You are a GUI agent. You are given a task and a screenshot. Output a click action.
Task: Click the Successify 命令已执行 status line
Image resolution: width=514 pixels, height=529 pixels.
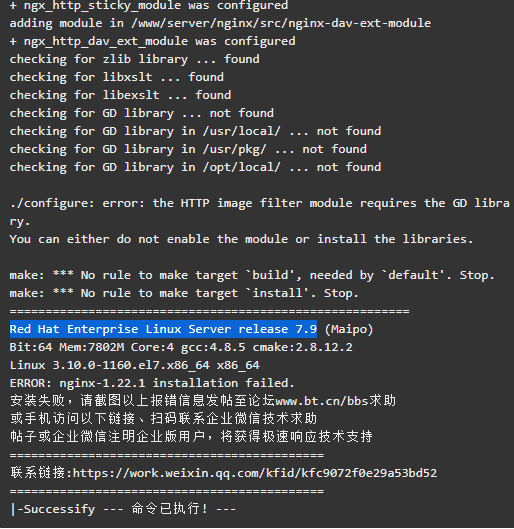[123, 509]
